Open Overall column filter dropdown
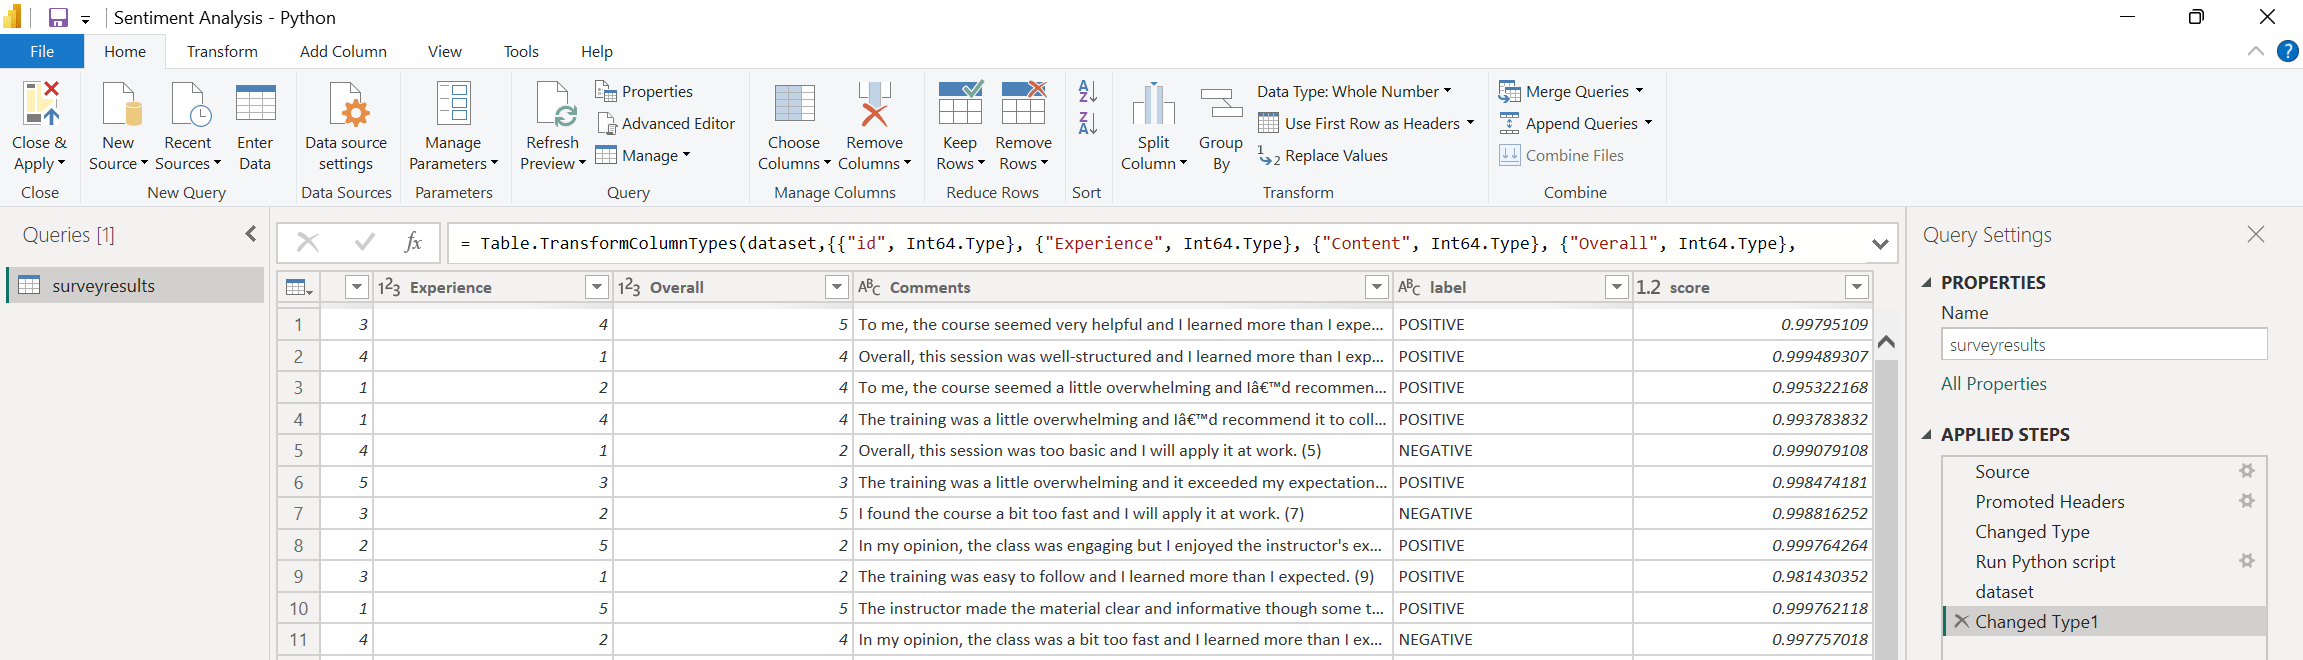This screenshot has height=660, width=2303. coord(837,287)
